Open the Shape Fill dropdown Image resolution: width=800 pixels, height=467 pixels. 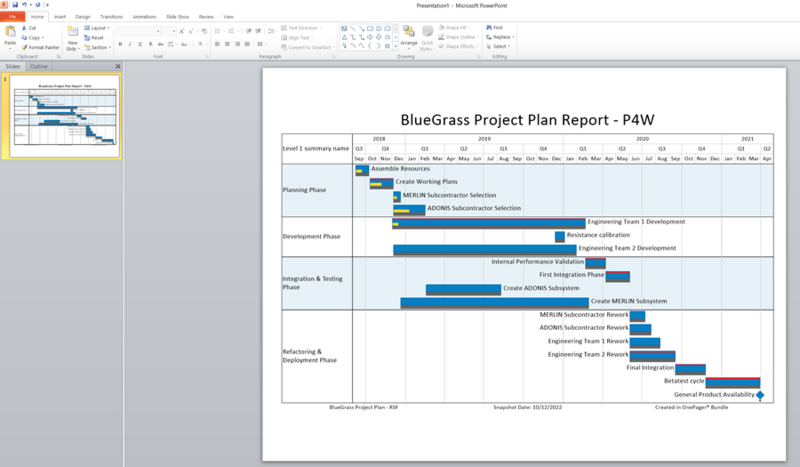454,28
